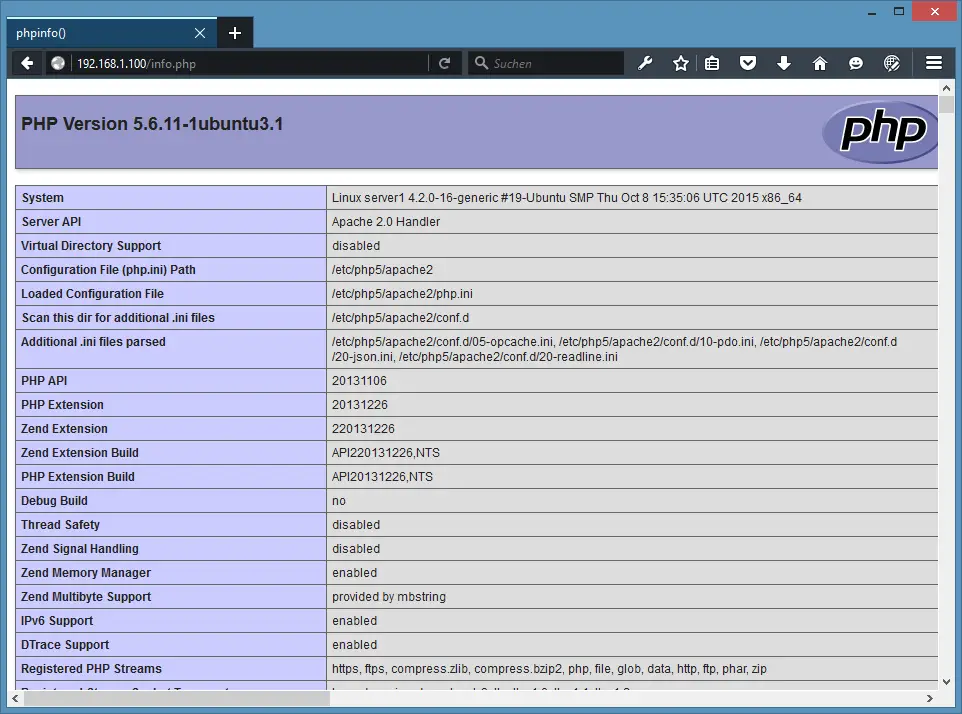Click PHP Extension Build label
Screen dimensions: 962x714
click(x=78, y=476)
